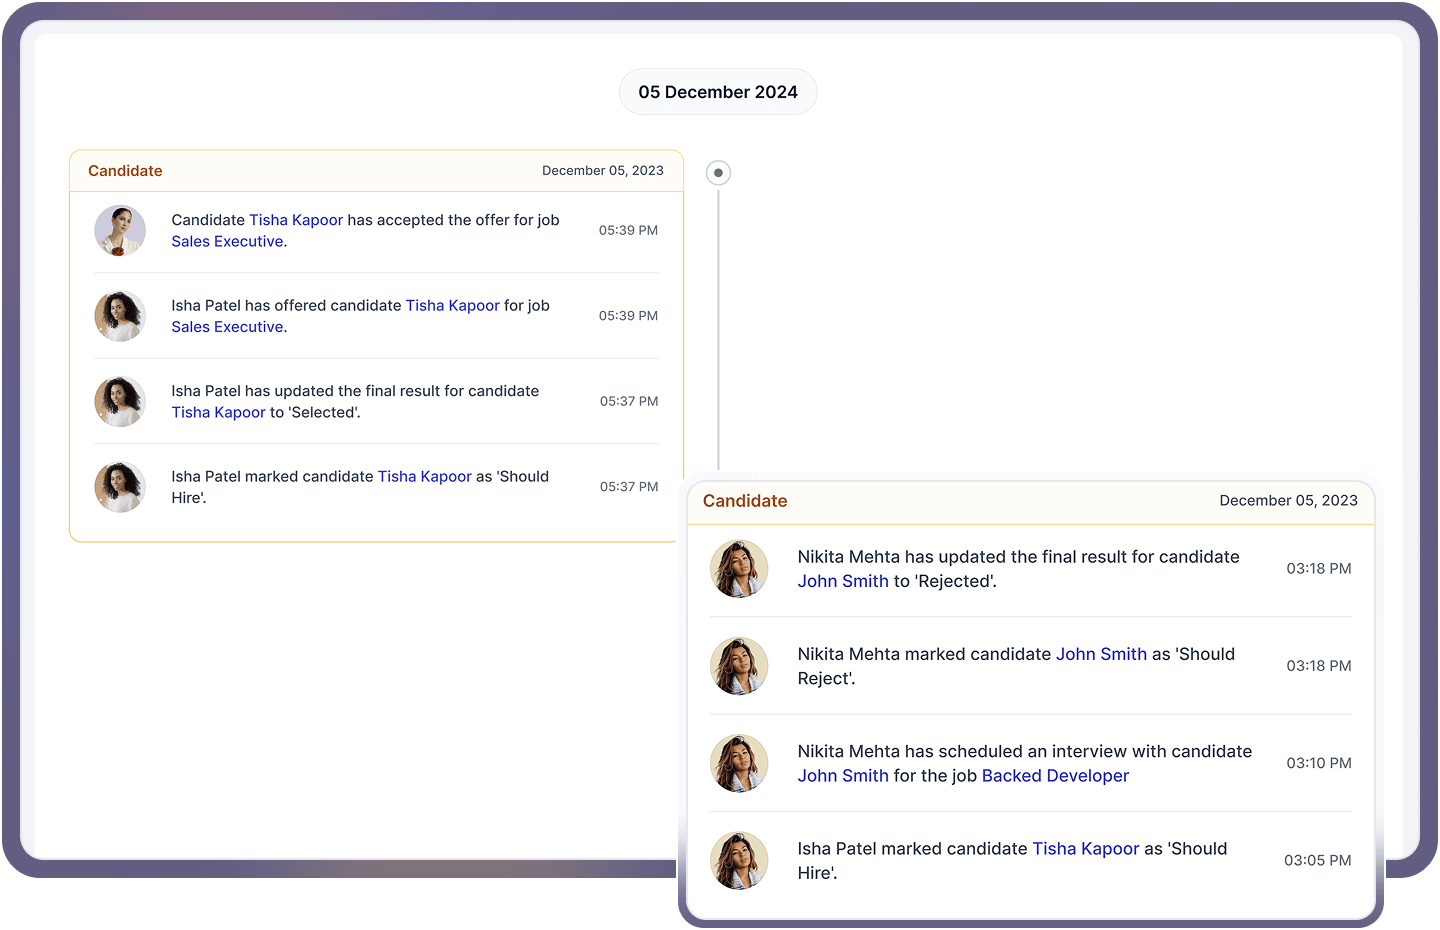Open the Backed Developer job link

click(x=1055, y=776)
